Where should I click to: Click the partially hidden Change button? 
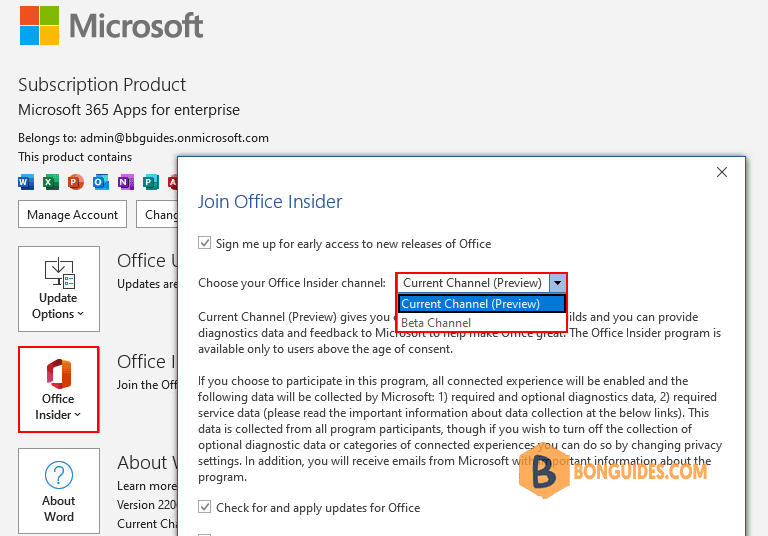coord(157,215)
